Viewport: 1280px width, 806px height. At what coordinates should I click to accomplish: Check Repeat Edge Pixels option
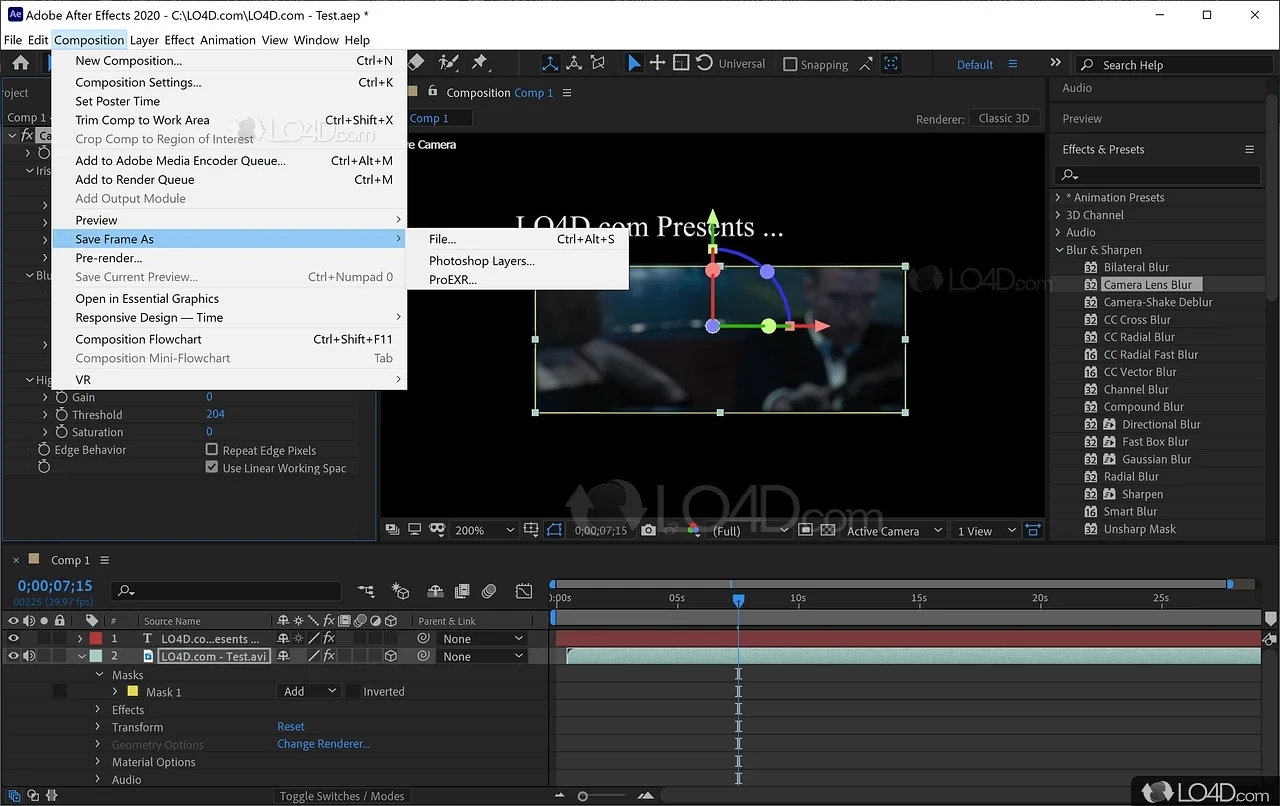(x=212, y=450)
